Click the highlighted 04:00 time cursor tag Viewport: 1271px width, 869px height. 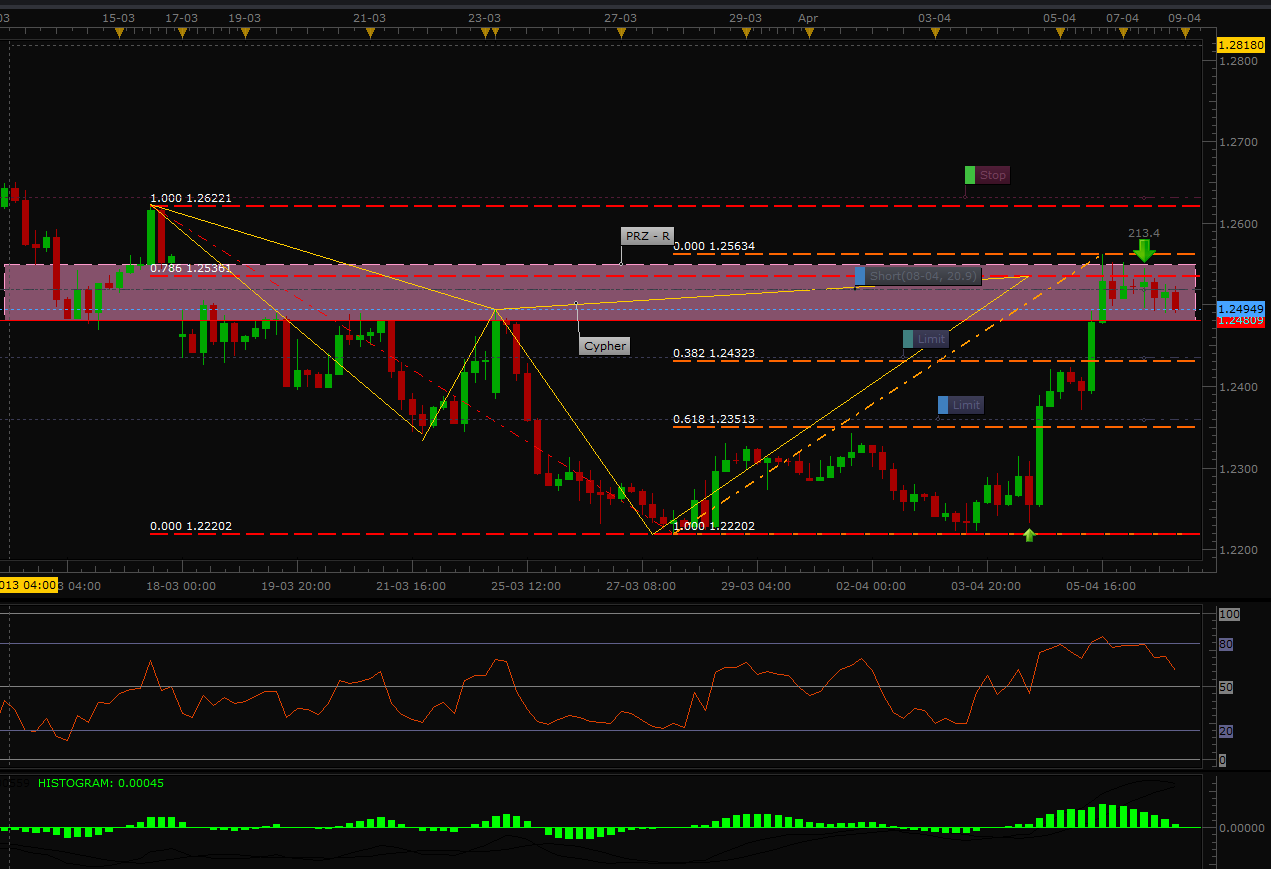[29, 586]
